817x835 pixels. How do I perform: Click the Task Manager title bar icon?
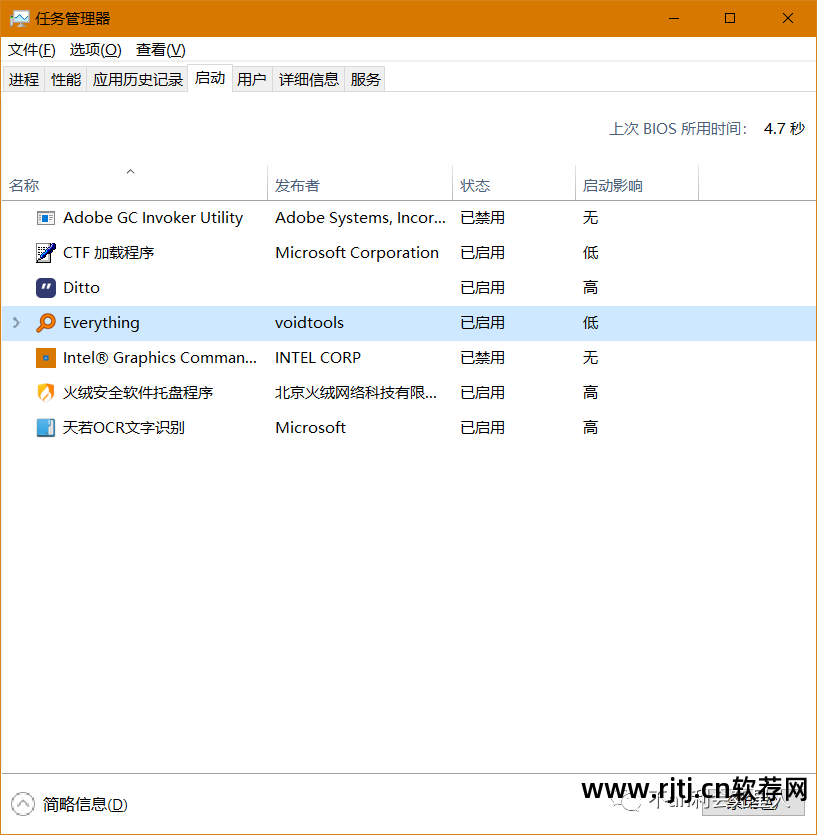[18, 17]
